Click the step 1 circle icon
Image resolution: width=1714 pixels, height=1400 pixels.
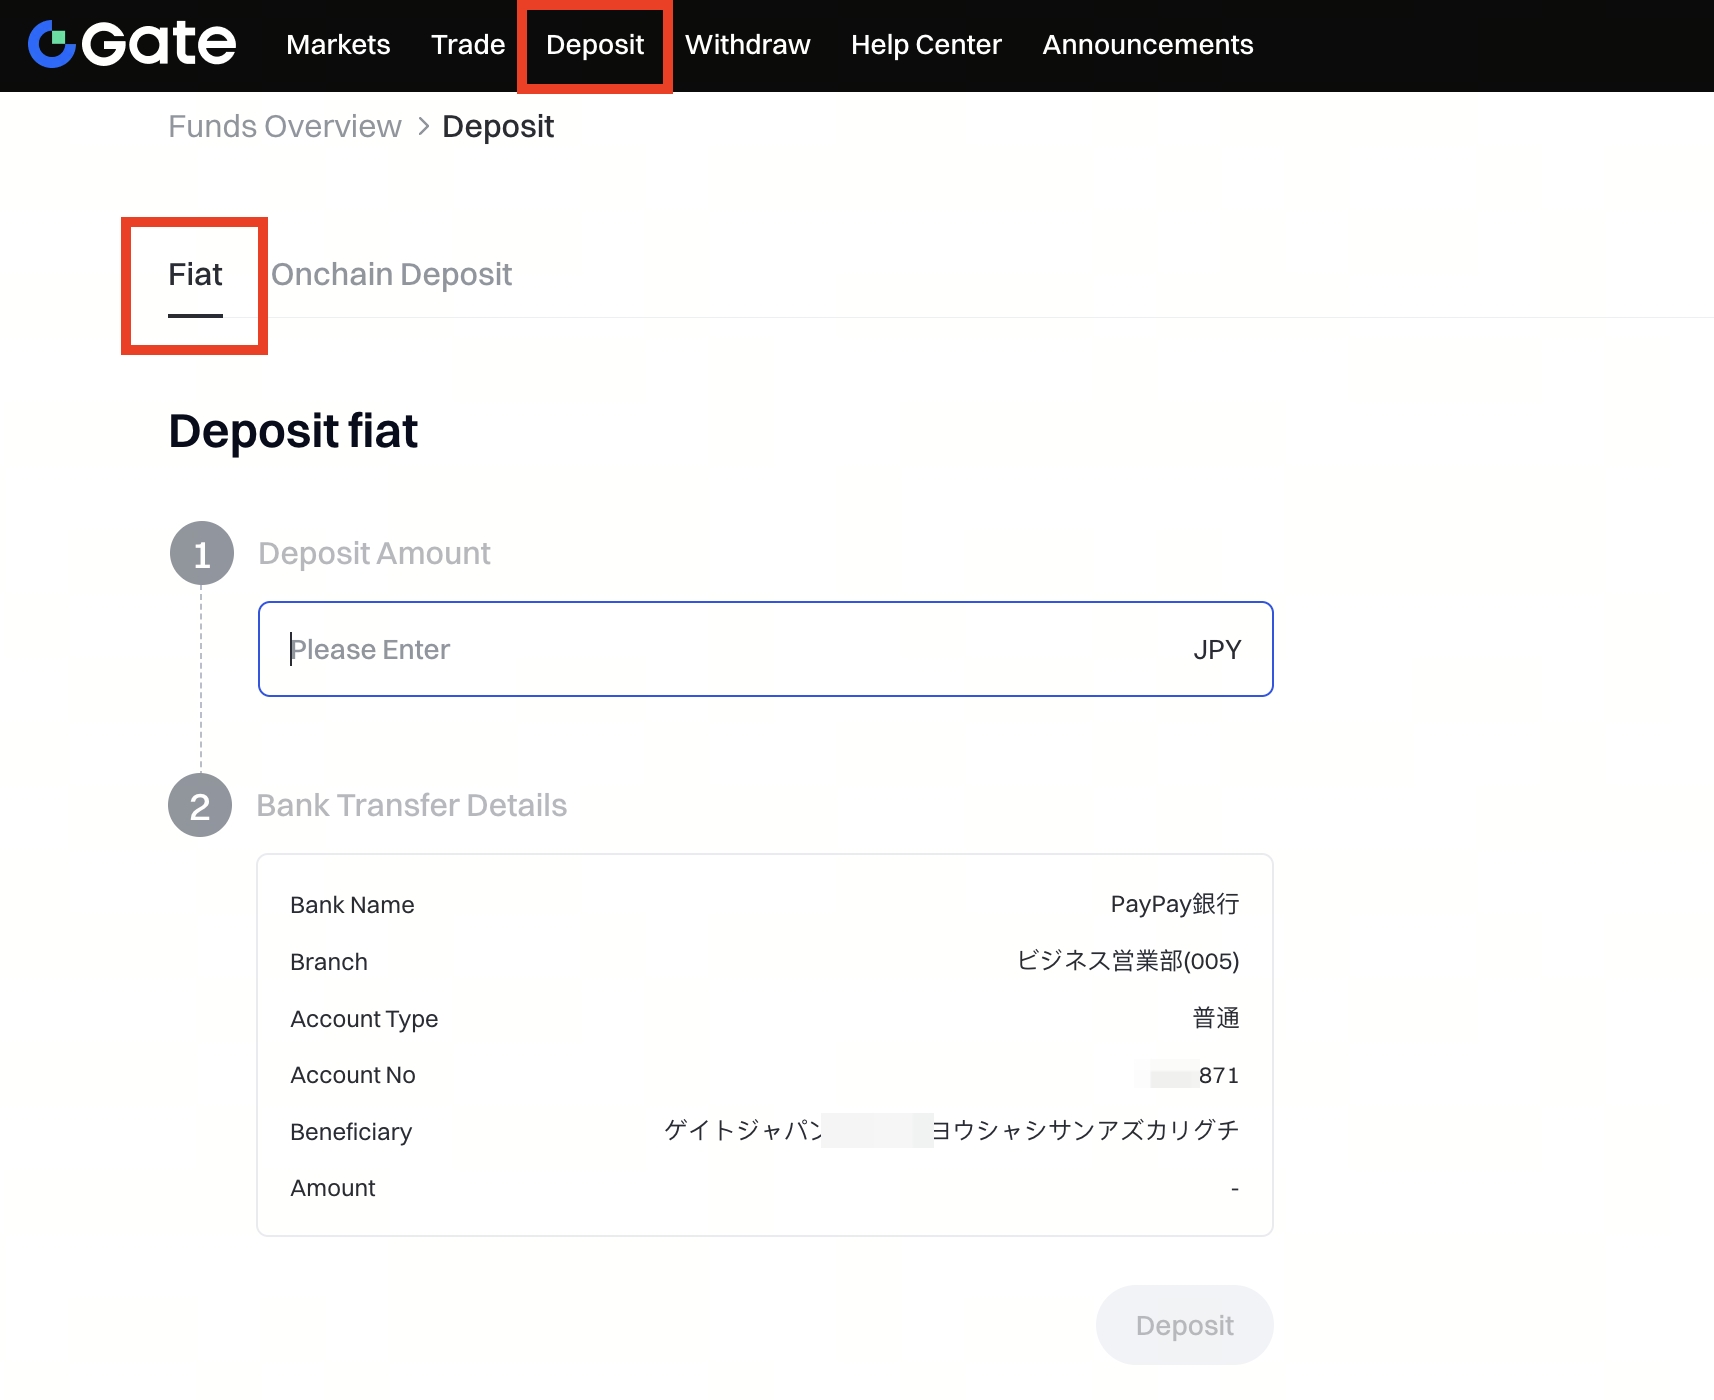(201, 553)
